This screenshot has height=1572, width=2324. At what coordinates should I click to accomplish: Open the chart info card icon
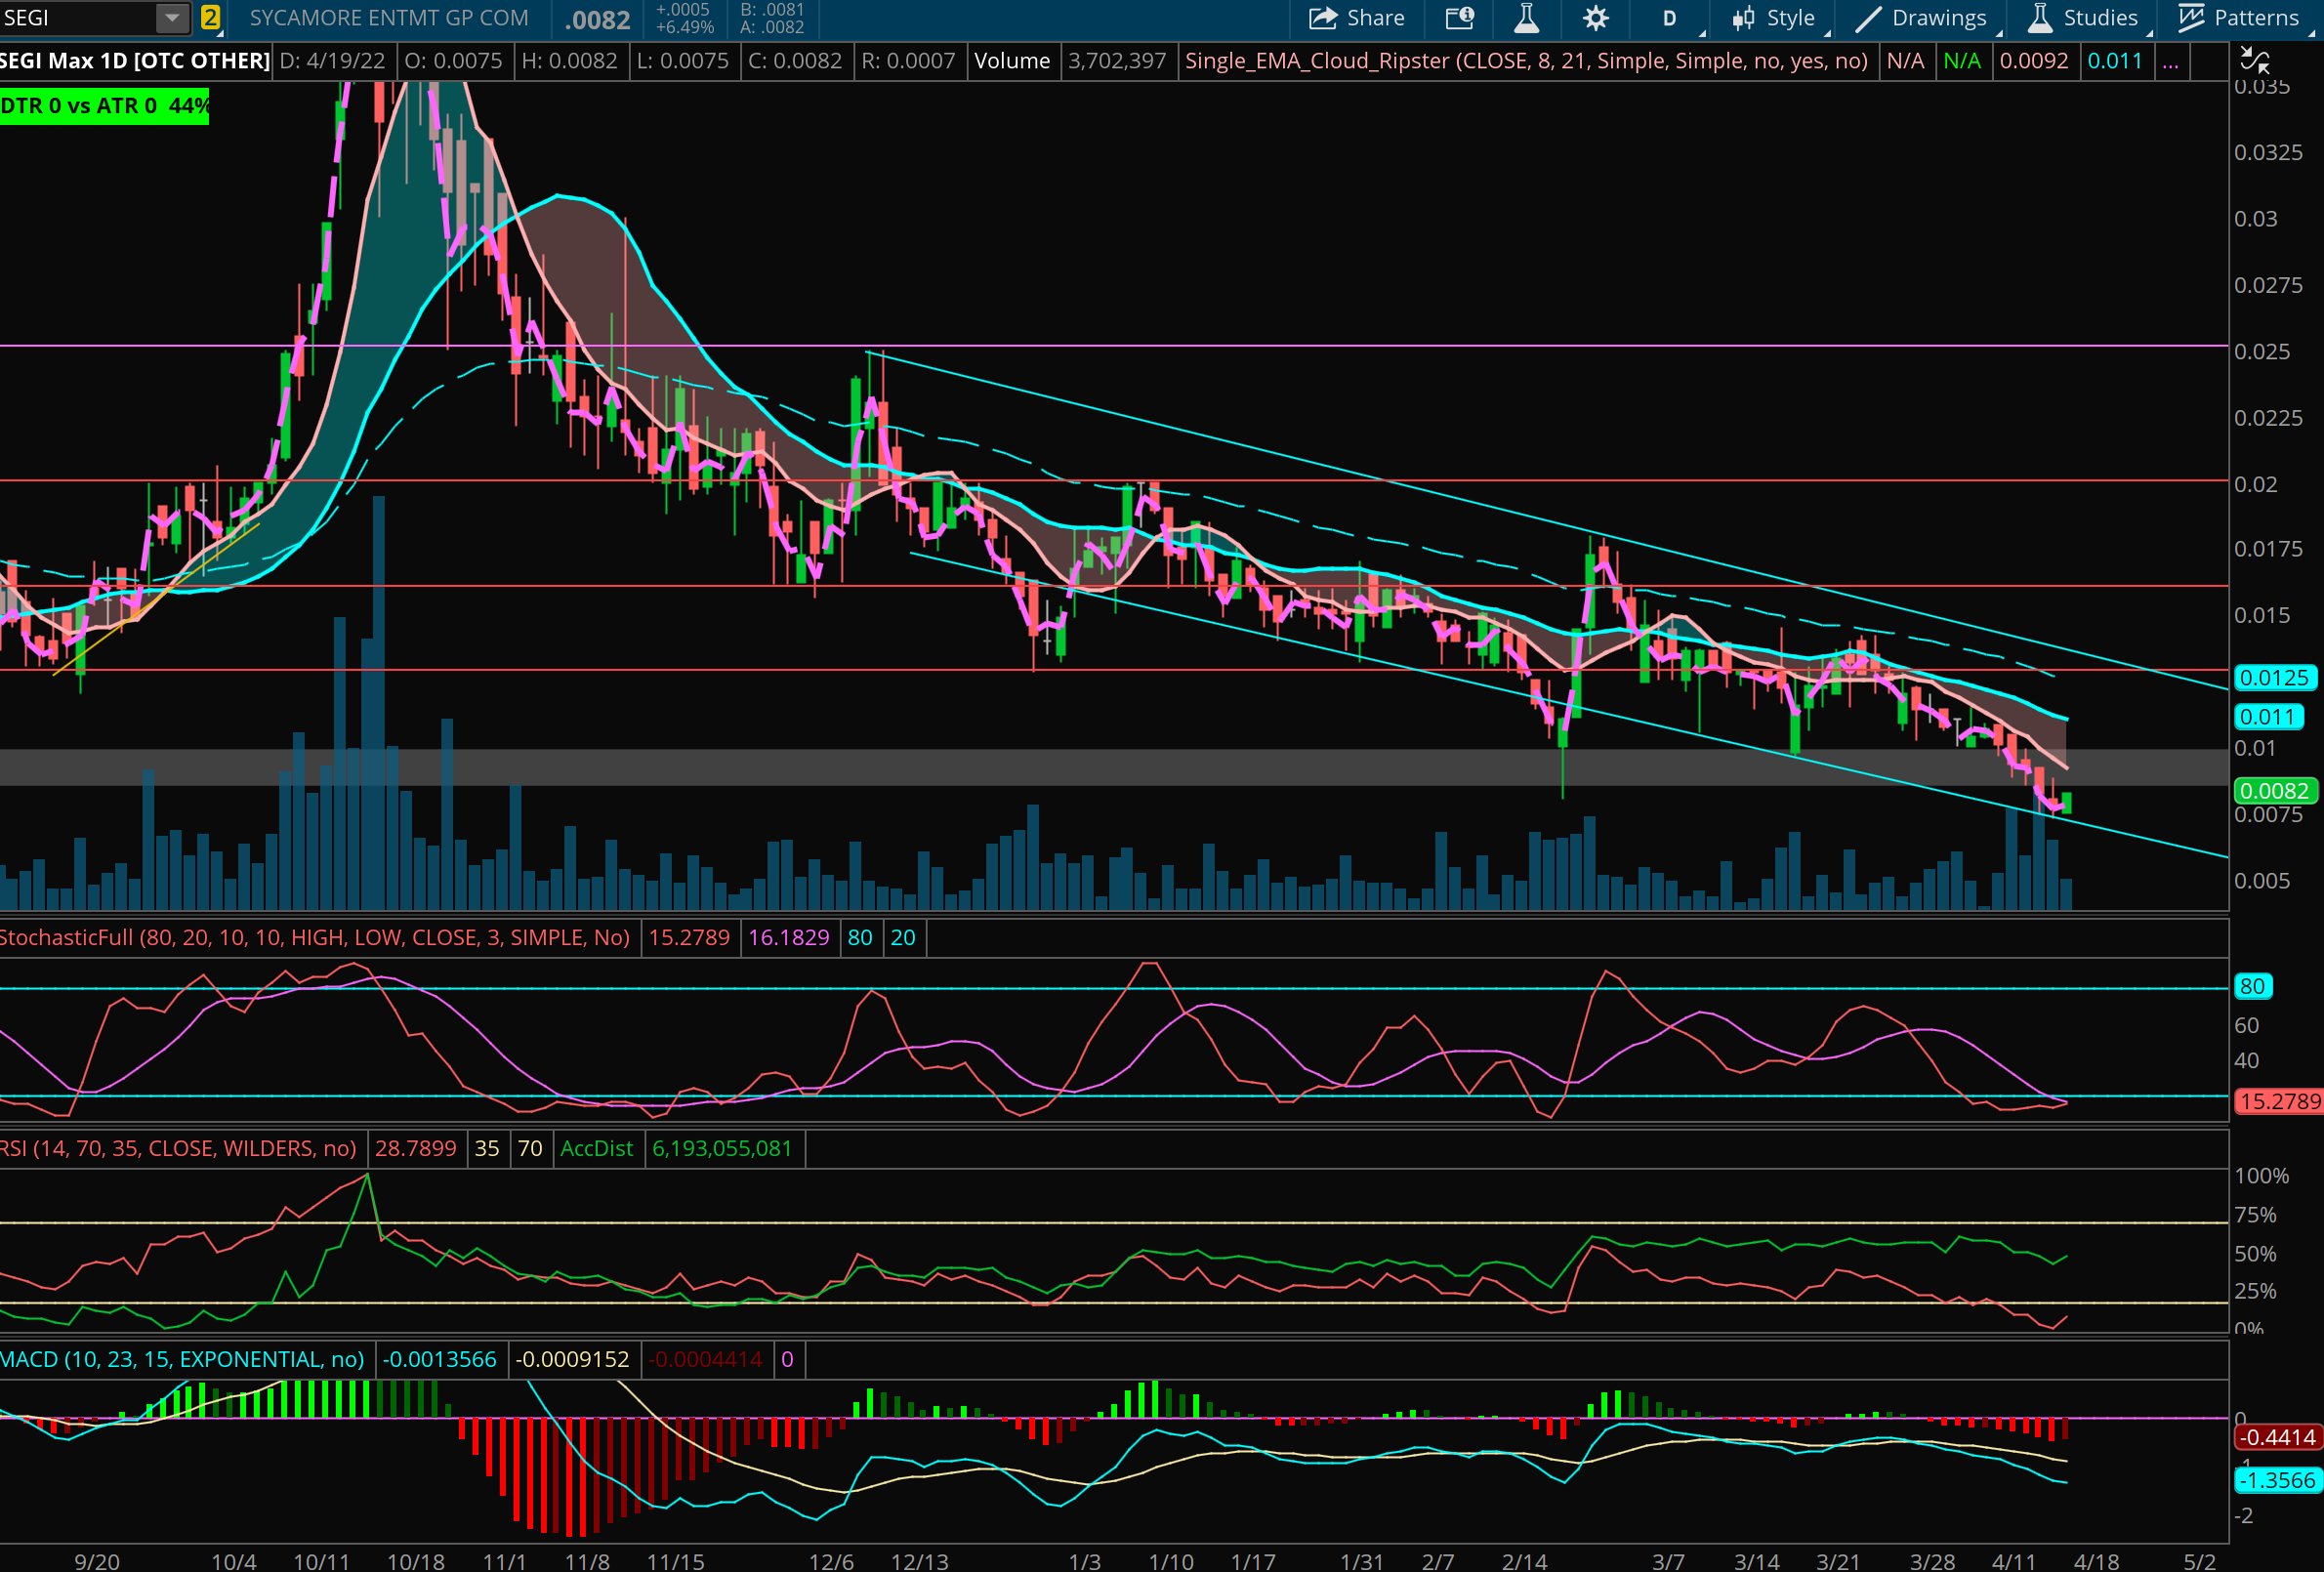coord(1459,18)
